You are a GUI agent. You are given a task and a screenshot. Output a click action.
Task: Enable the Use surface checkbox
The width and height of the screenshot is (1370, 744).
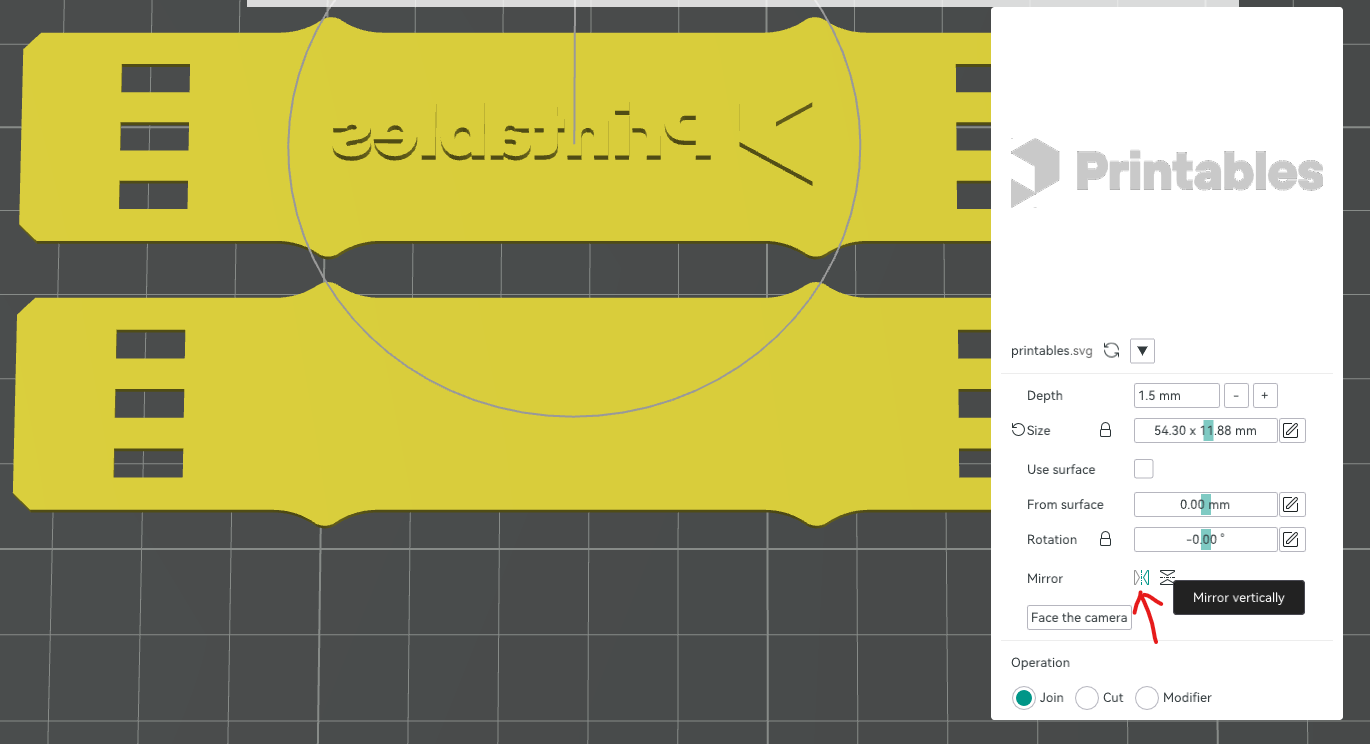tap(1143, 469)
